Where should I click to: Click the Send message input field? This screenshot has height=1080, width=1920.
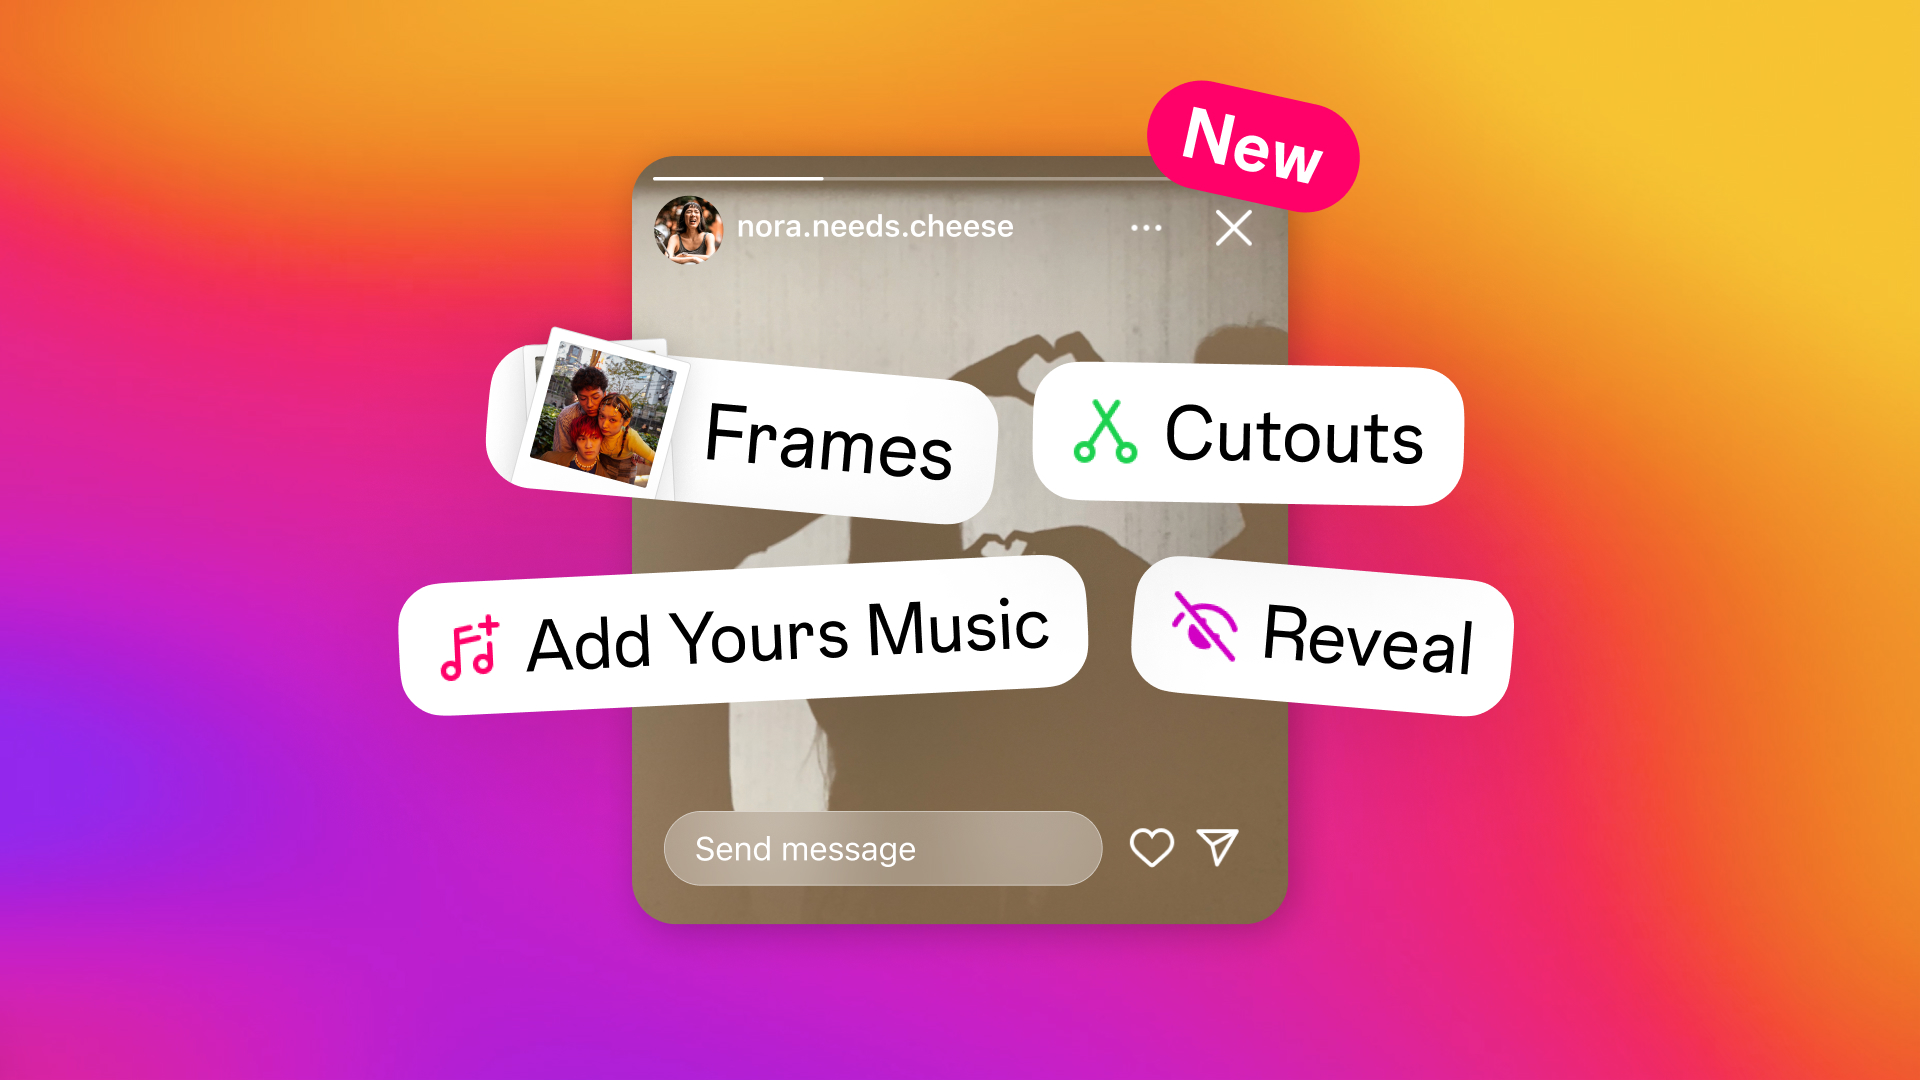pos(885,848)
